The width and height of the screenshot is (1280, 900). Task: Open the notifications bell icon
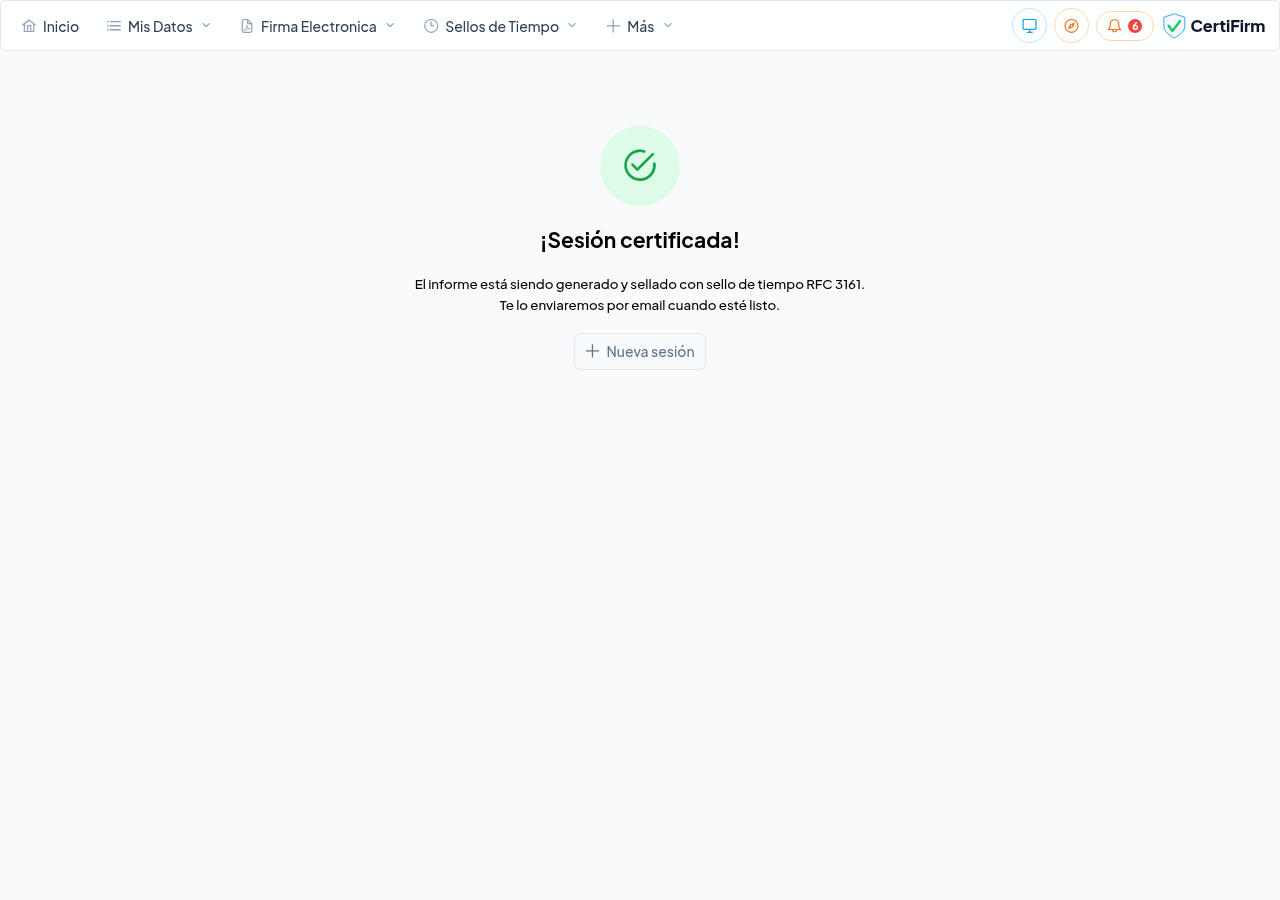[x=1114, y=26]
